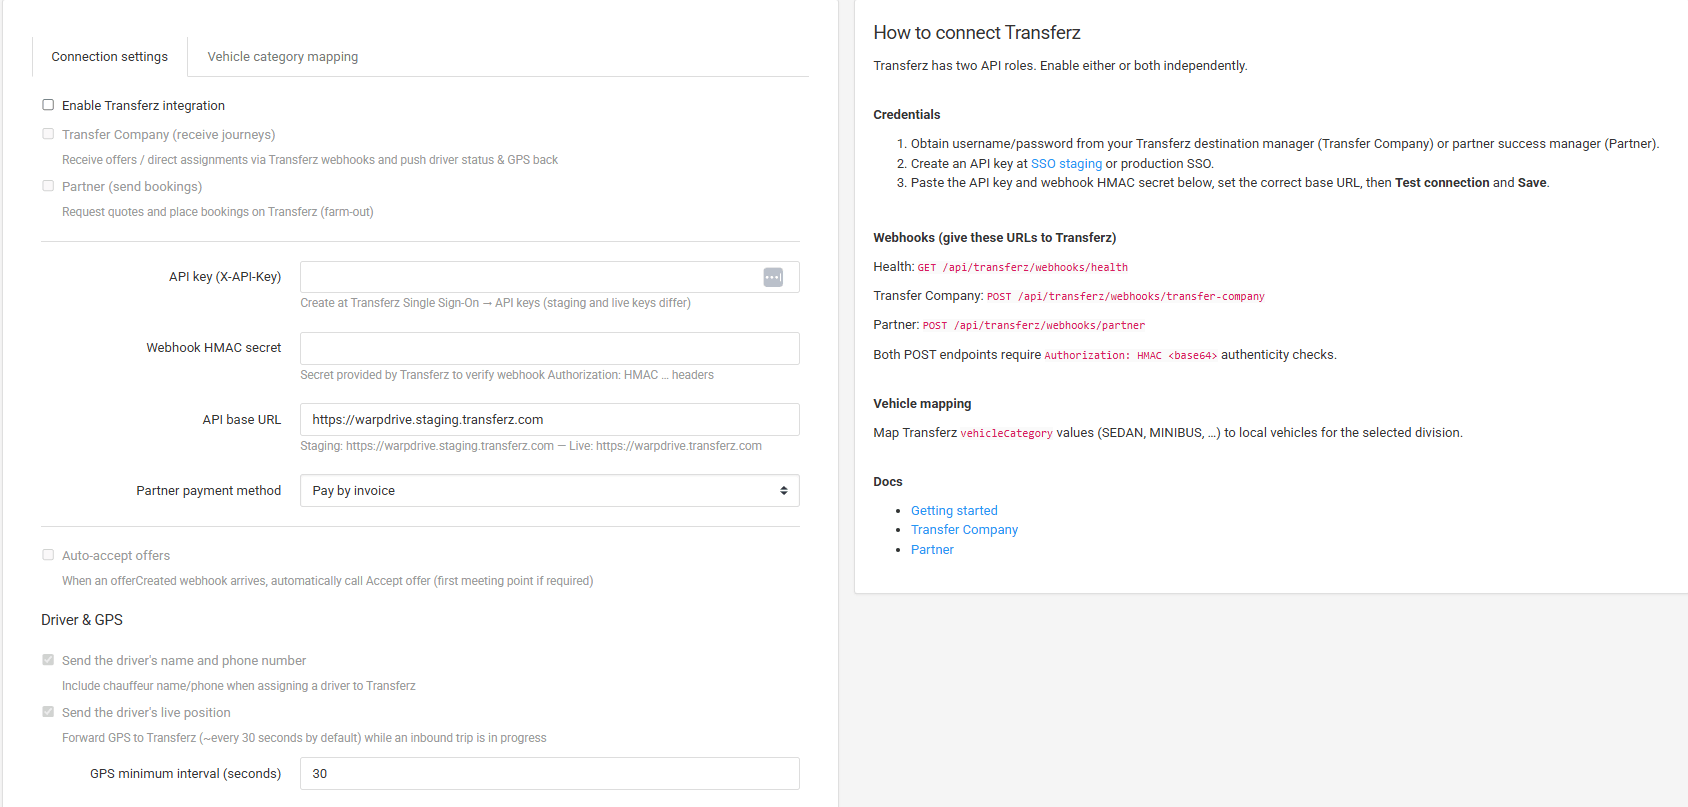This screenshot has height=807, width=1688.
Task: Switch to Vehicle category mapping tab
Action: point(283,57)
